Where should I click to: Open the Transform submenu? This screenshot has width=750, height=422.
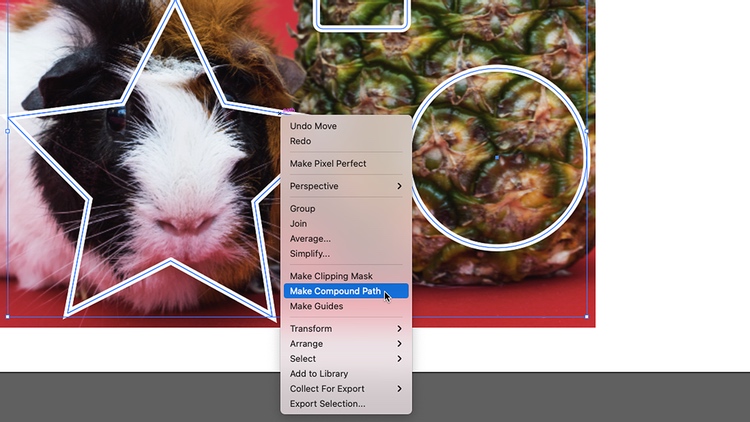point(346,329)
